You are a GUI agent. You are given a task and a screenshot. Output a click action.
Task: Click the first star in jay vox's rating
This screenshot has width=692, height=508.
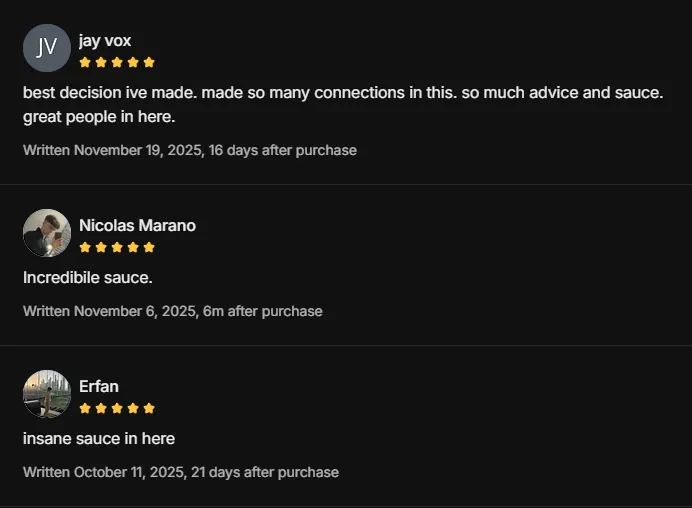pyautogui.click(x=85, y=62)
